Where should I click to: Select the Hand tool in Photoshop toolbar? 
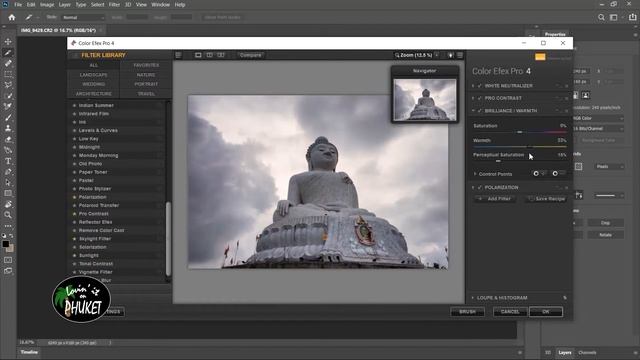pyautogui.click(x=8, y=204)
